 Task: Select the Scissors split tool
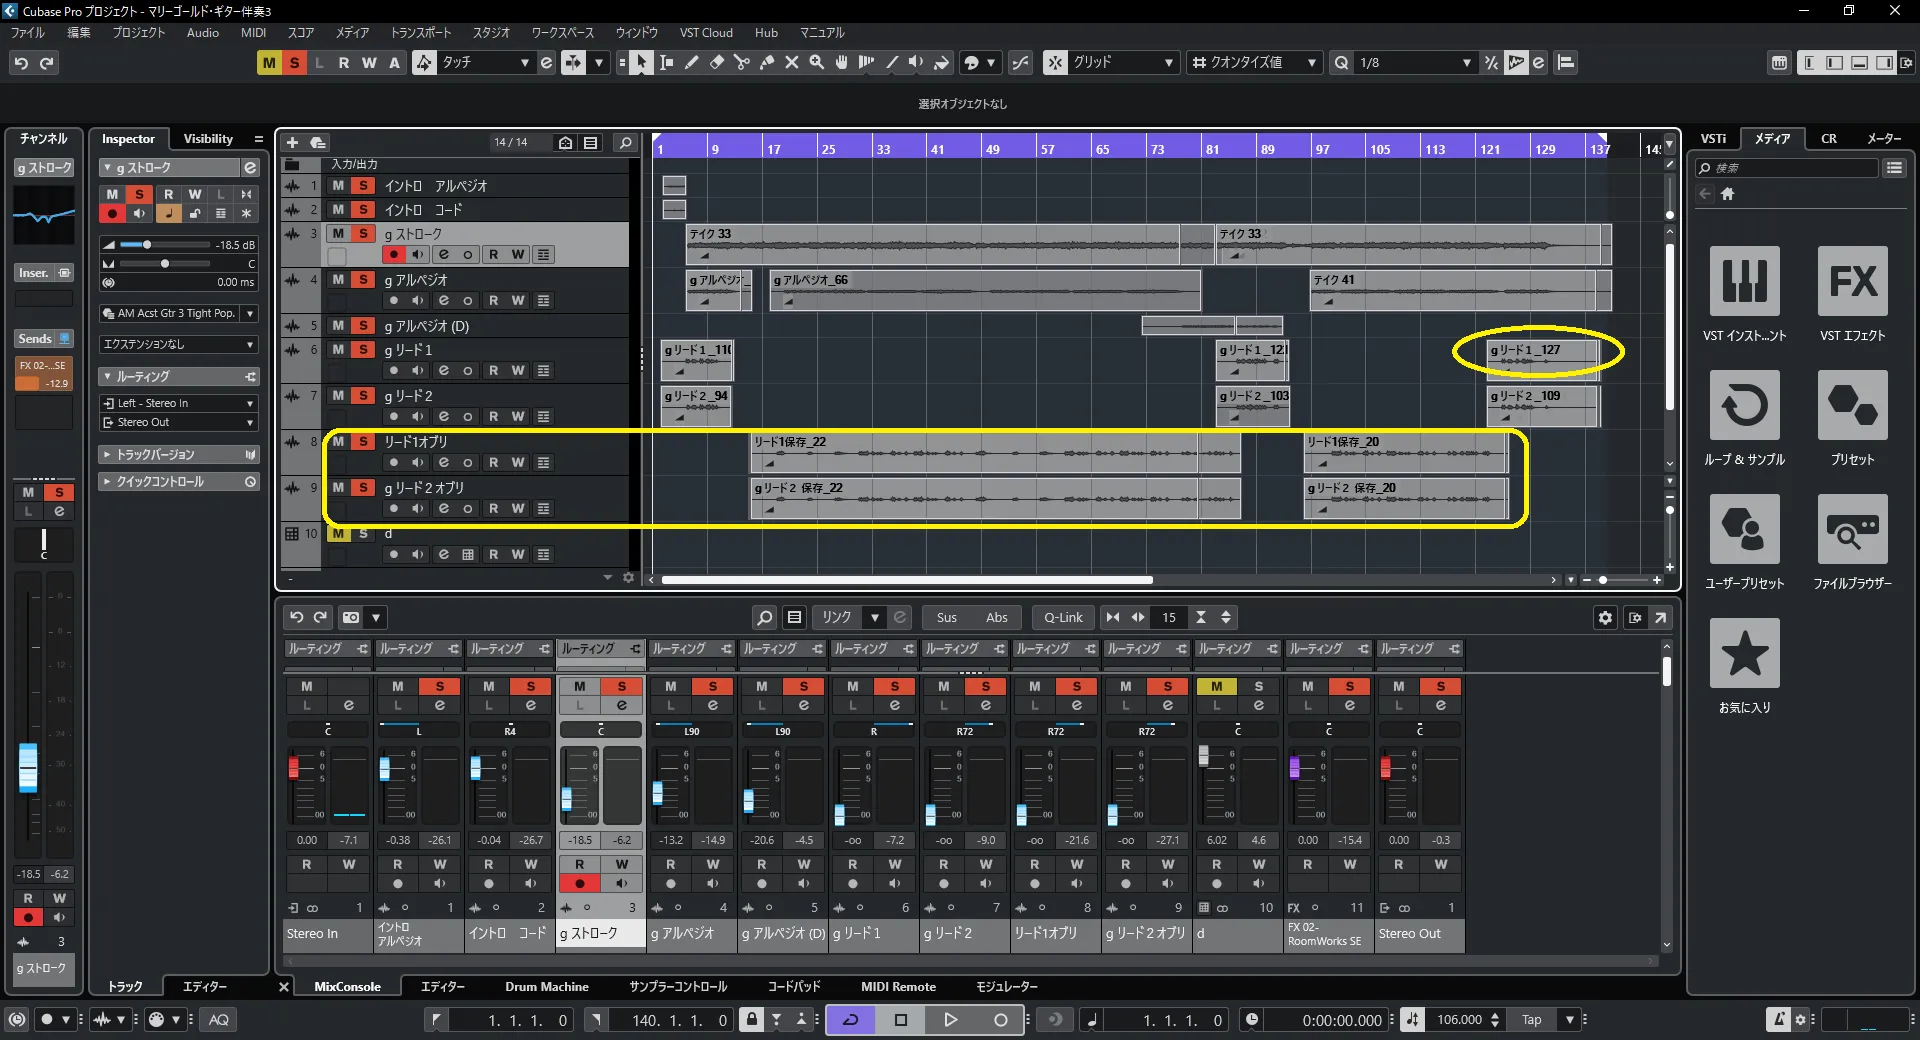(741, 63)
